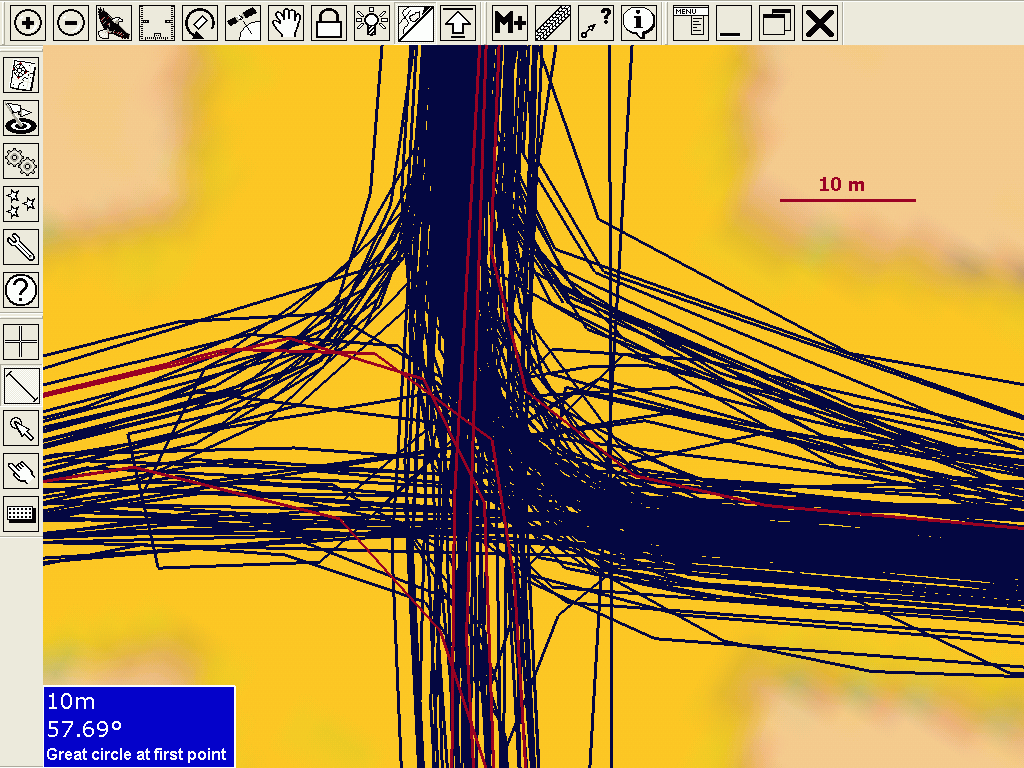This screenshot has width=1024, height=768.
Task: Select the open-hand pan tool
Action: click(286, 23)
